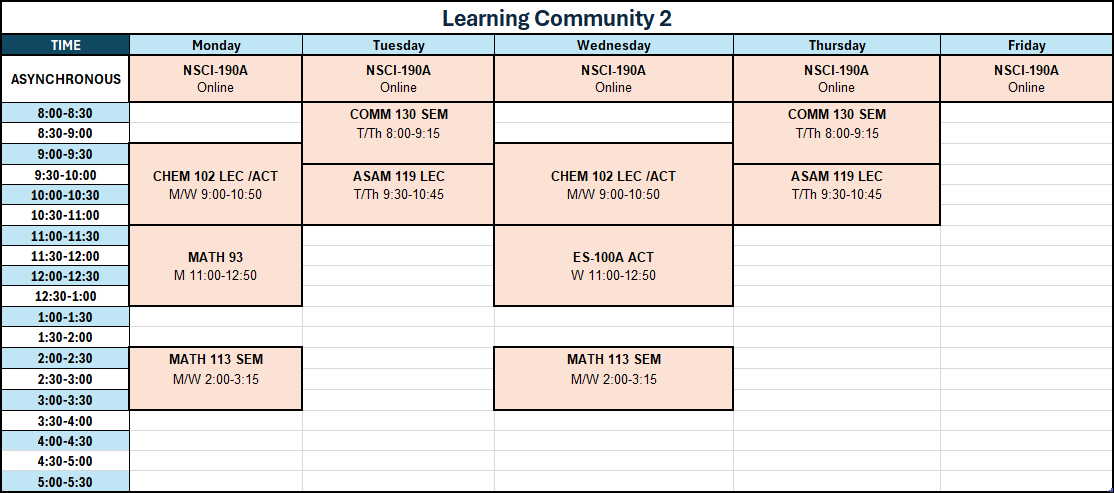
Task: Select the Tuesday column header
Action: tap(399, 45)
